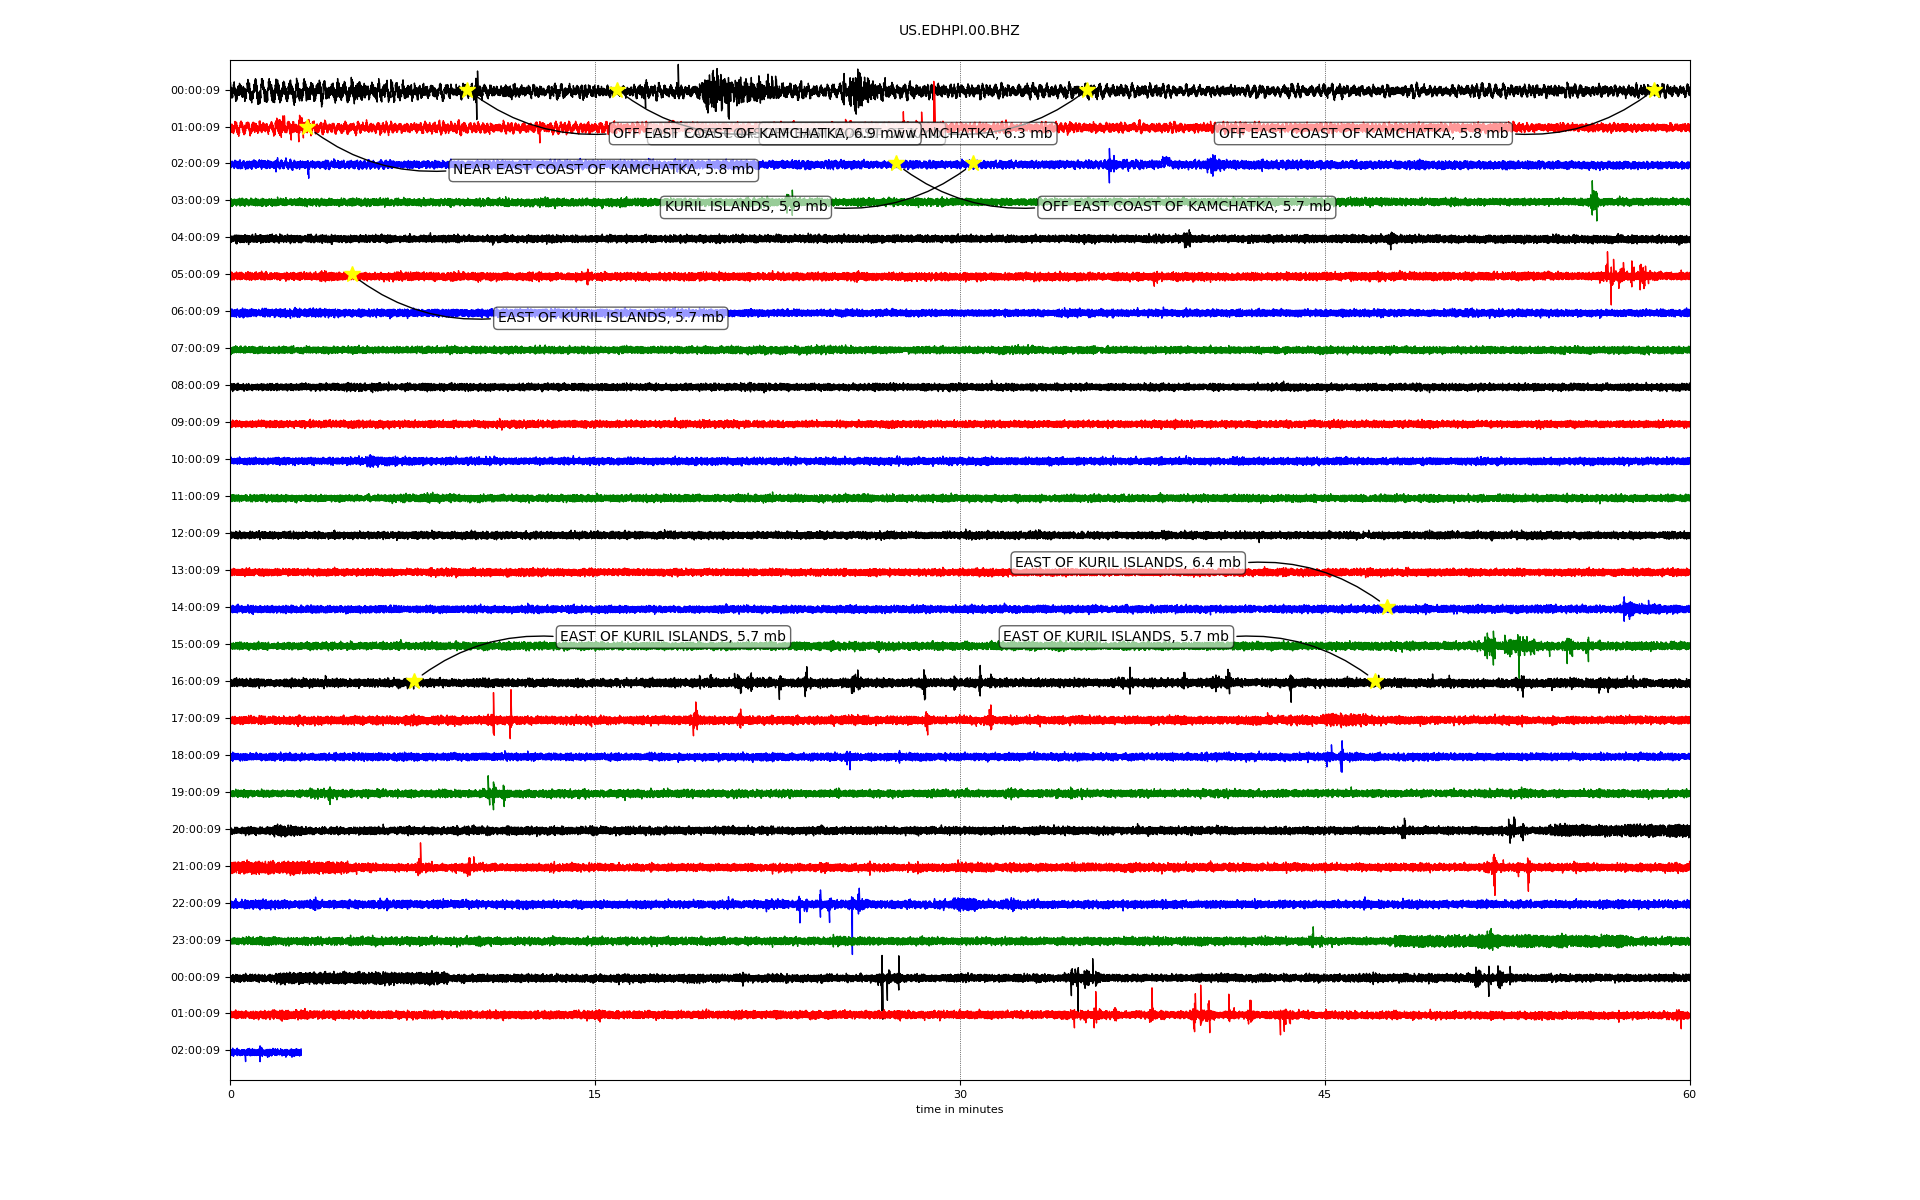Click the 19:00:09 time label
This screenshot has height=1200, width=1920.
point(195,793)
